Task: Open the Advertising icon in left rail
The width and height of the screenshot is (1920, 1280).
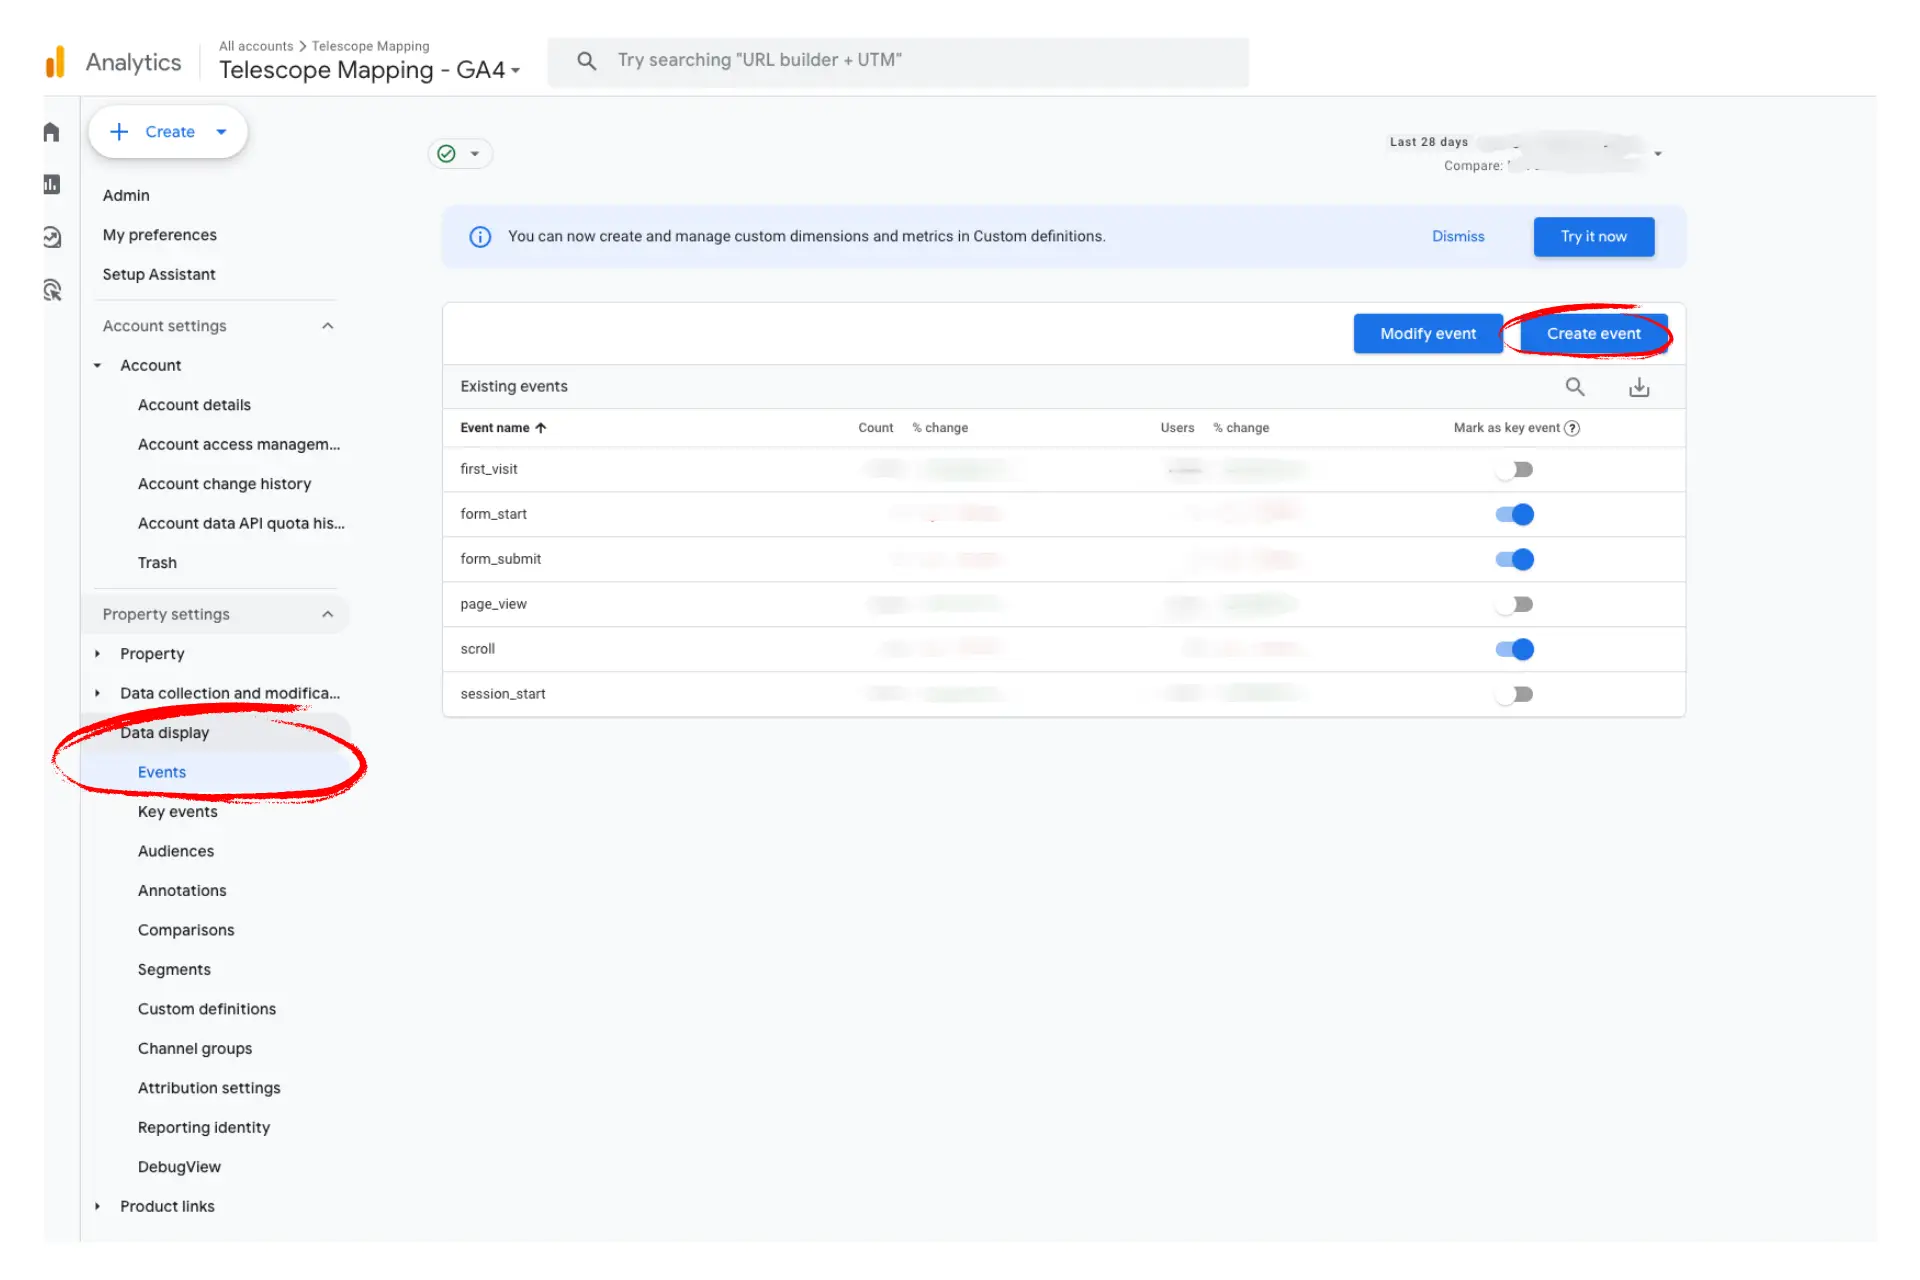Action: tap(52, 290)
